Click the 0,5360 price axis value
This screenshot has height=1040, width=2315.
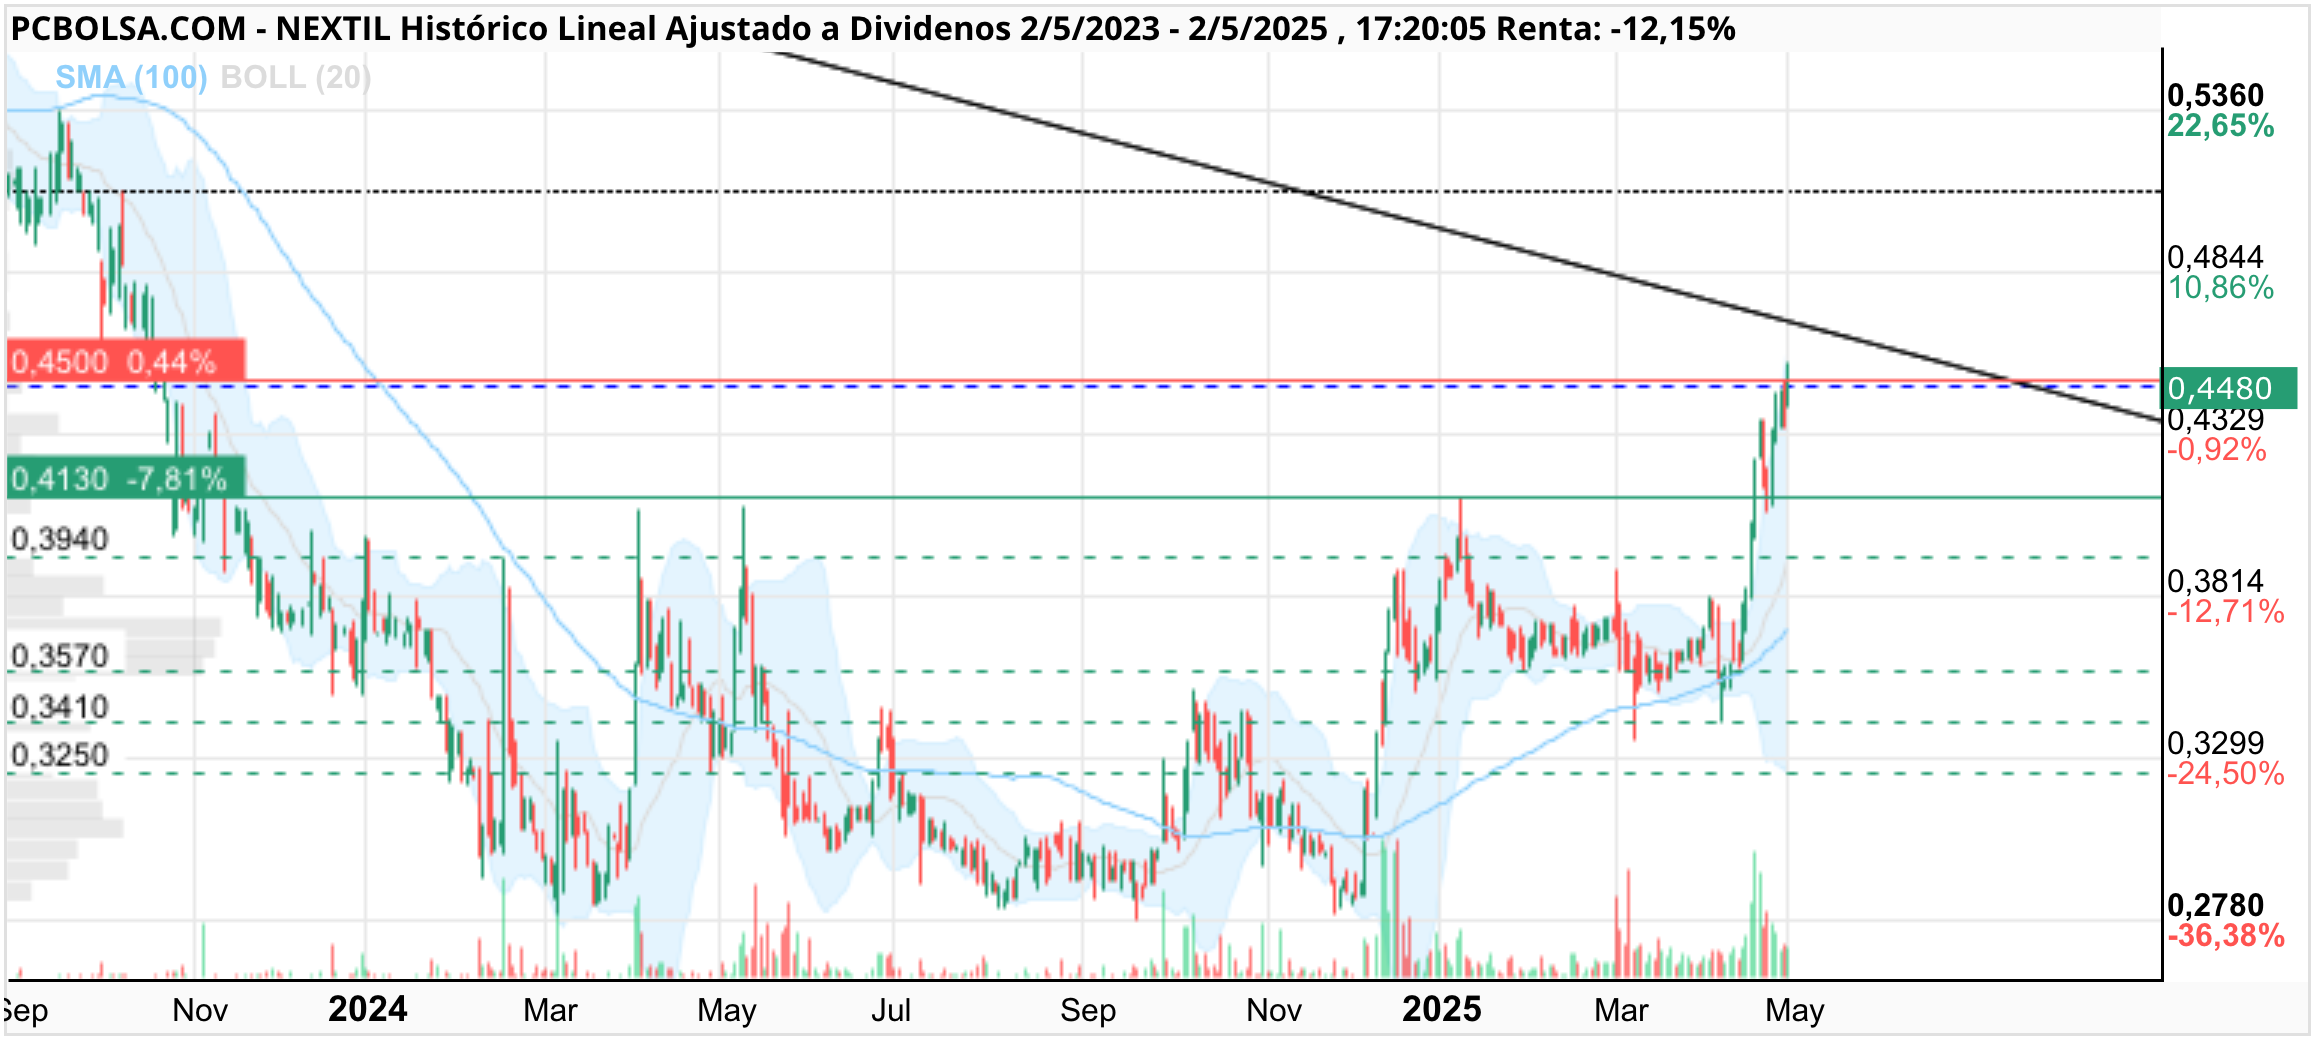(x=2215, y=96)
